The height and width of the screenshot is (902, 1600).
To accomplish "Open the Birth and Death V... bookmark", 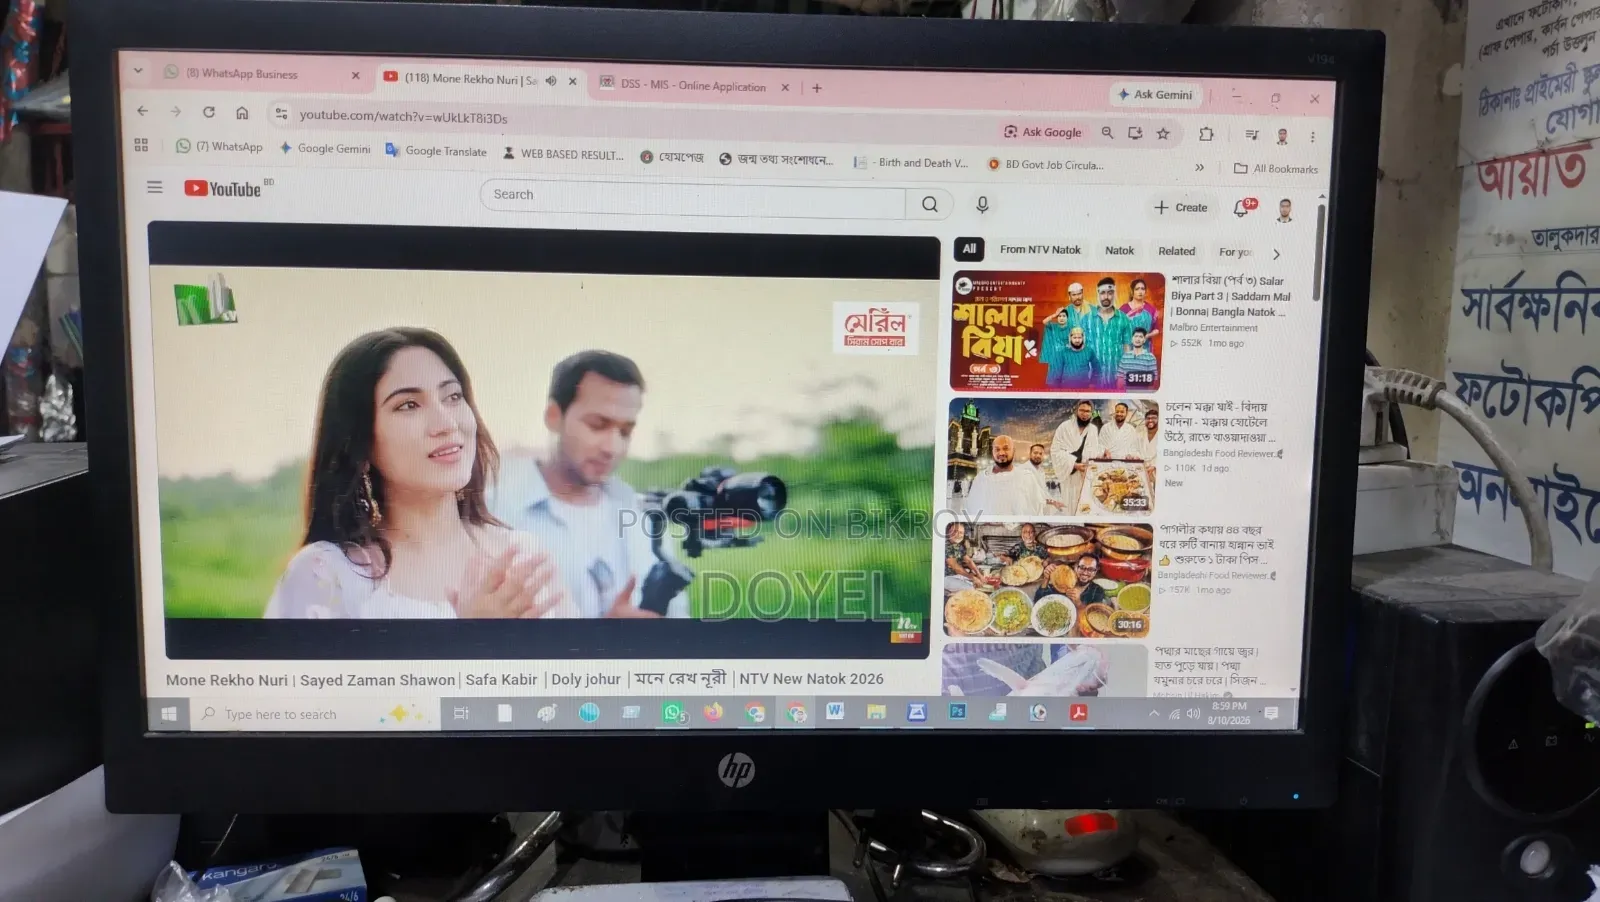I will point(911,162).
